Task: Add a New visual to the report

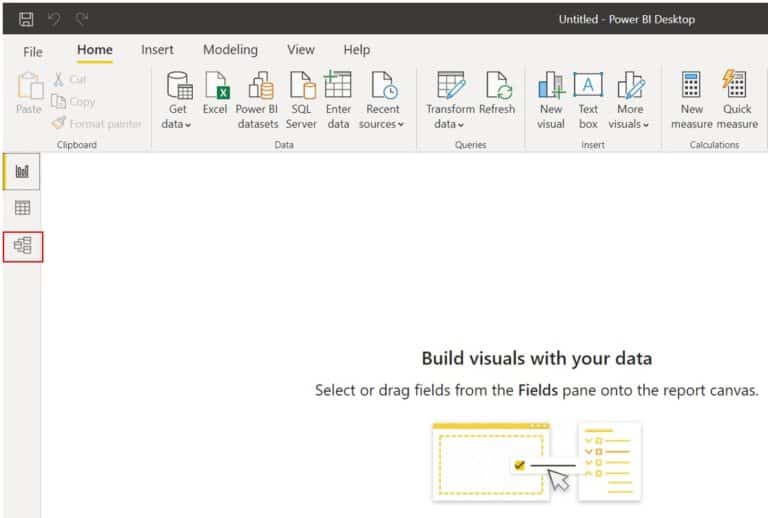Action: click(x=551, y=100)
